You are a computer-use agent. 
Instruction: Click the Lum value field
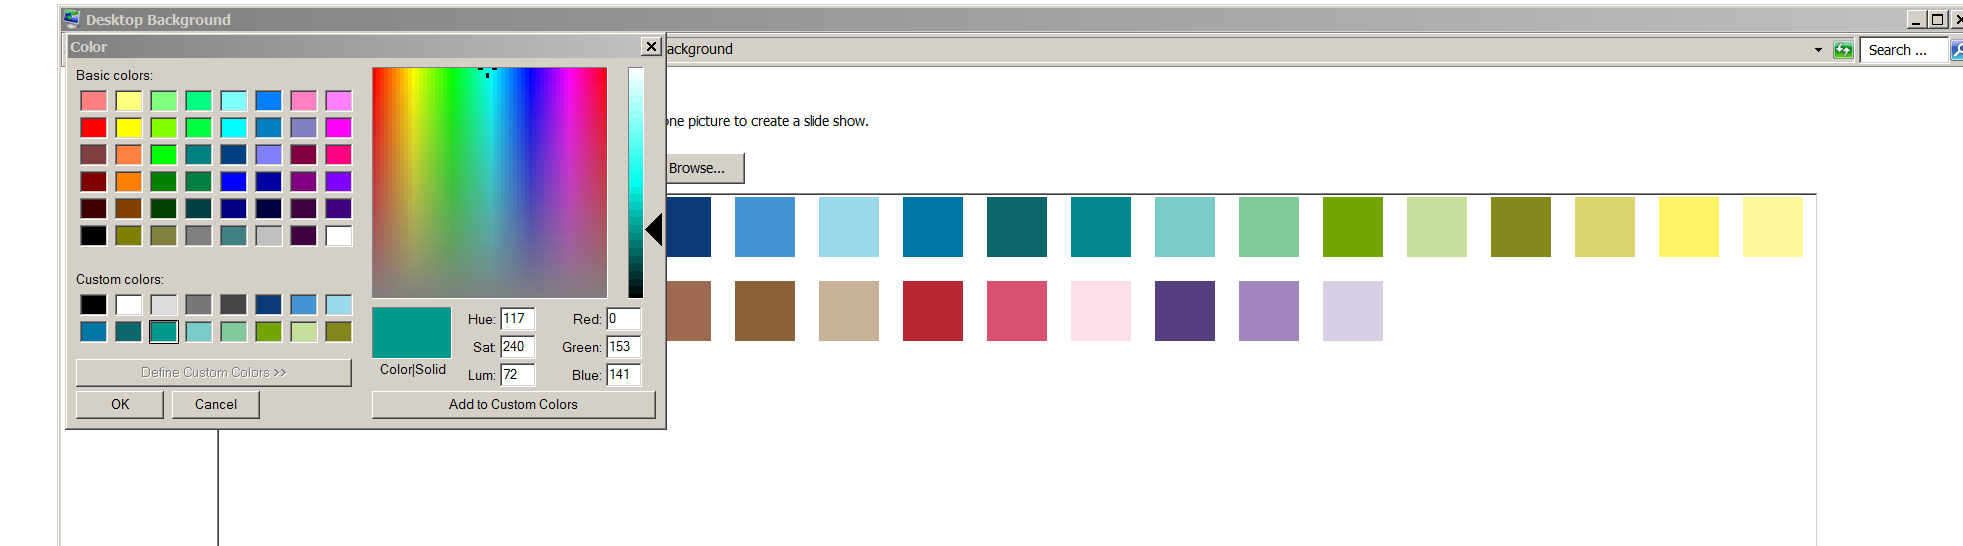click(517, 375)
